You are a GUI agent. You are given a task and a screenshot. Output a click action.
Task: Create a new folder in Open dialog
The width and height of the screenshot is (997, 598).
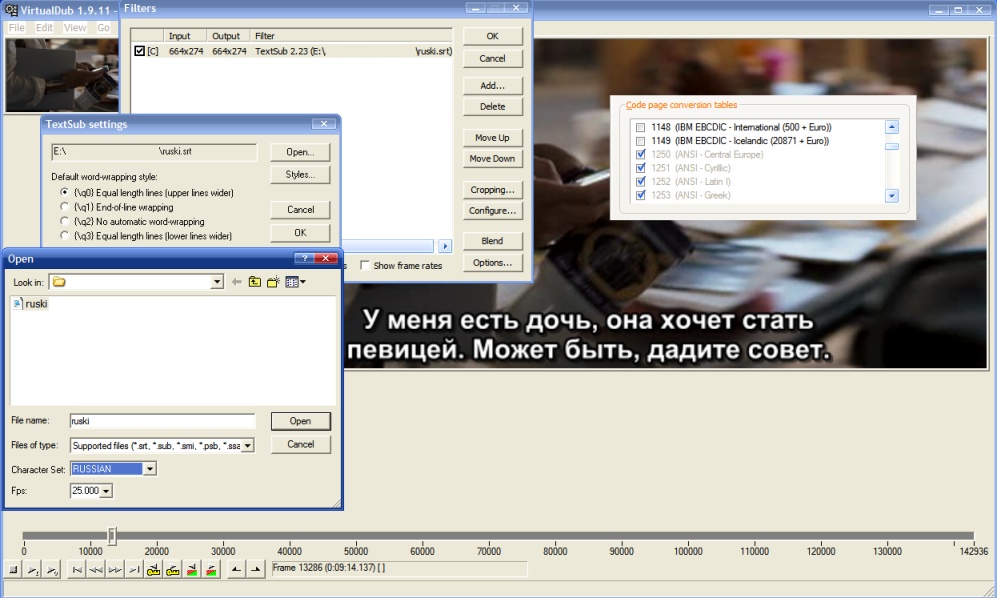(273, 282)
